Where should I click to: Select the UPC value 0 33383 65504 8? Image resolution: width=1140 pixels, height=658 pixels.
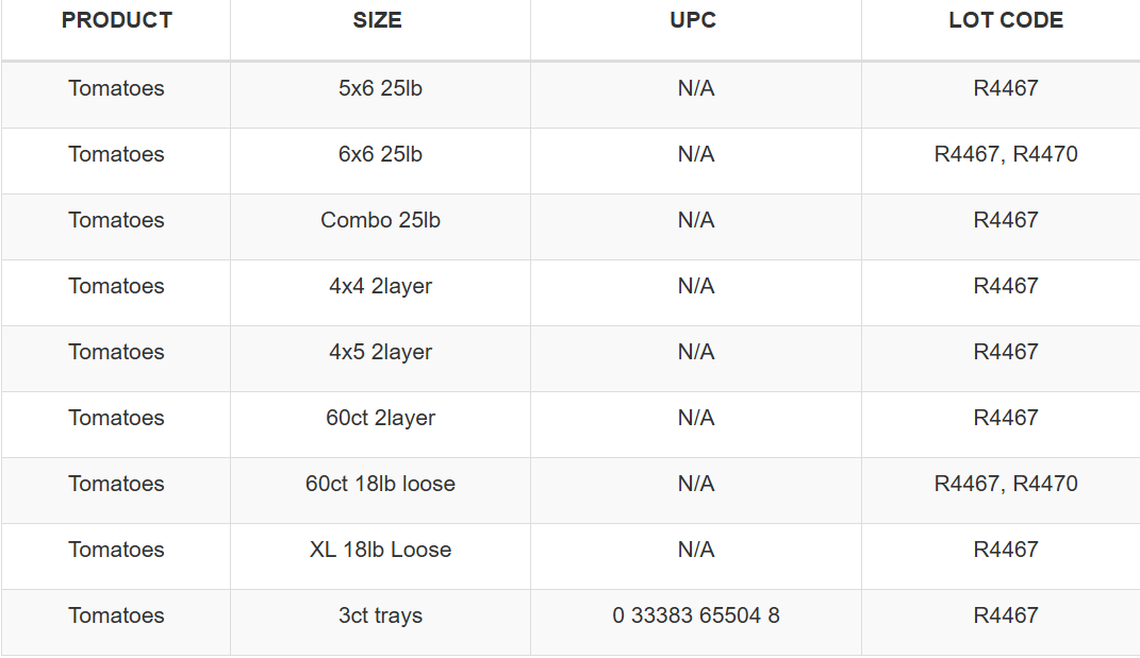[696, 617]
